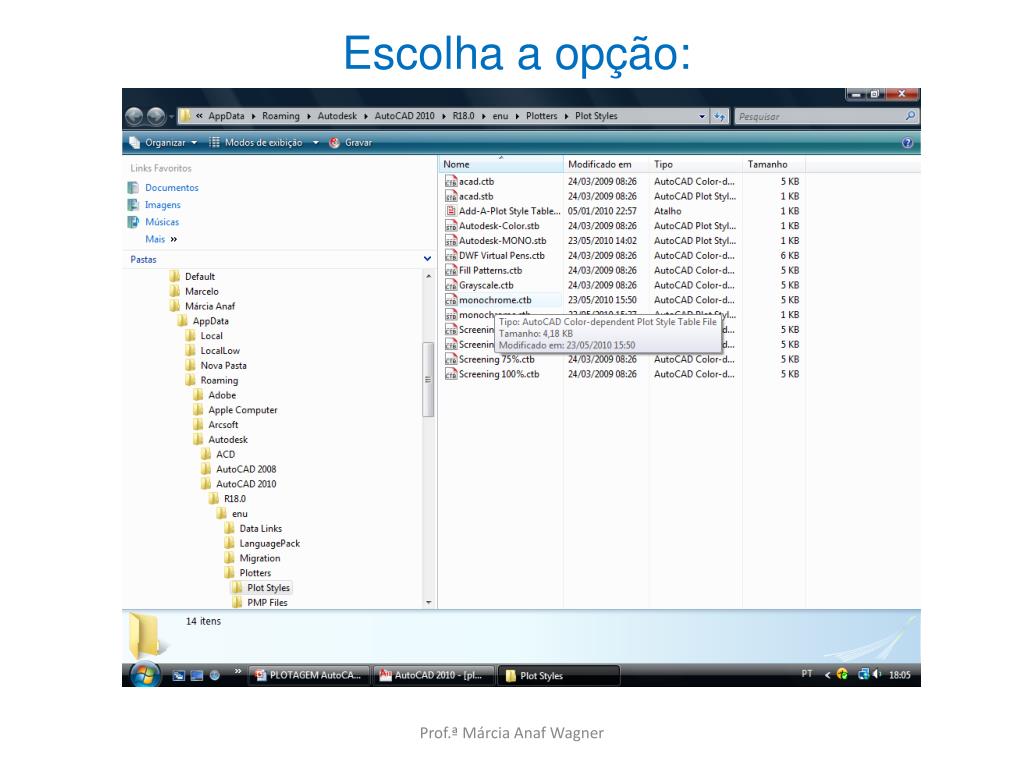
Task: Click the Gravar toolbar button
Action: [351, 142]
